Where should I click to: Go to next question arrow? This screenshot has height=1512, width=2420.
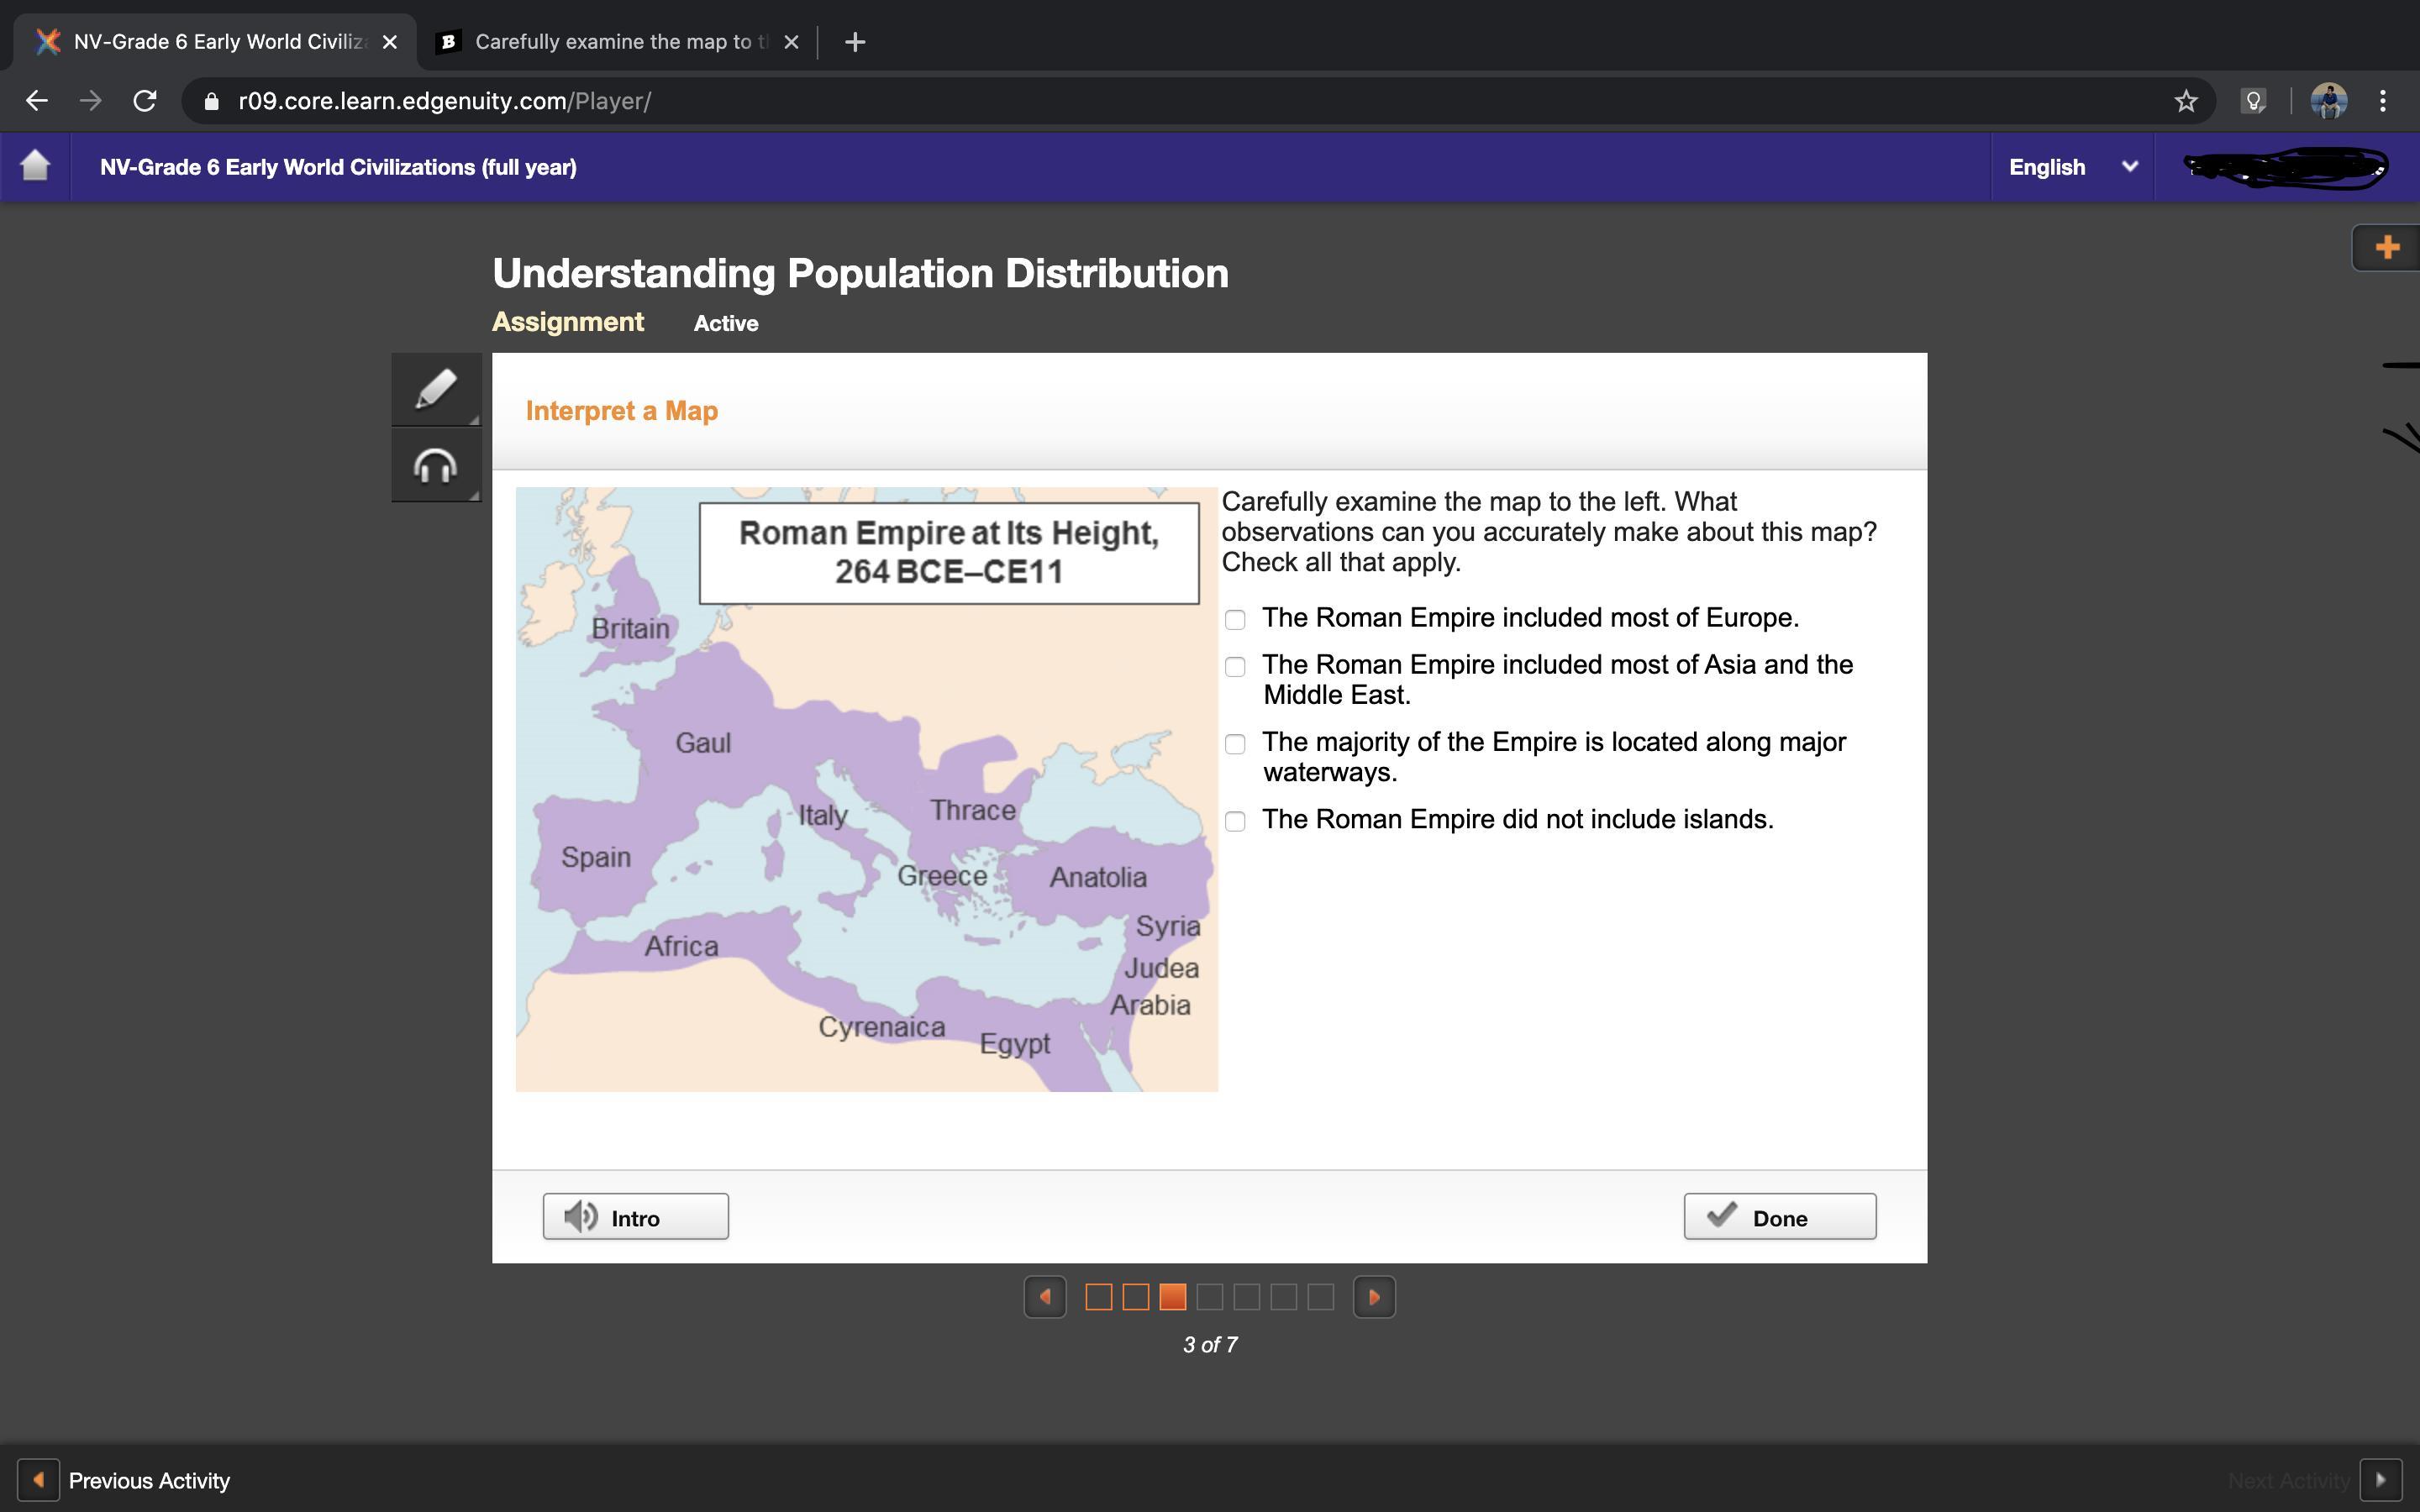point(1373,1297)
